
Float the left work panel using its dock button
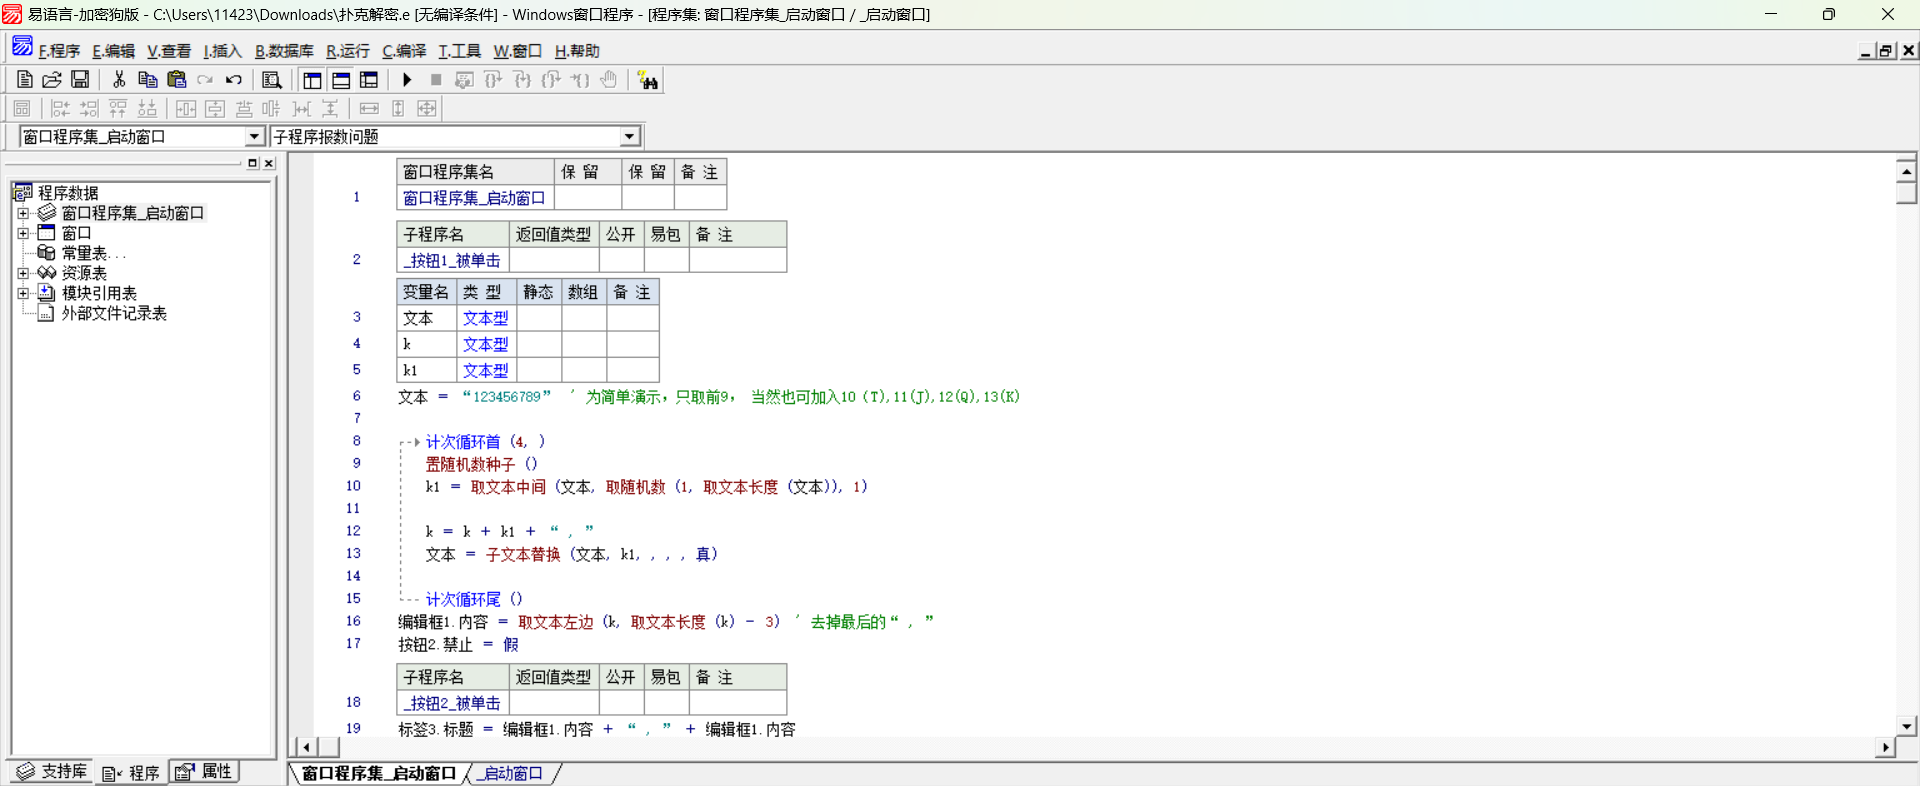pyautogui.click(x=252, y=163)
